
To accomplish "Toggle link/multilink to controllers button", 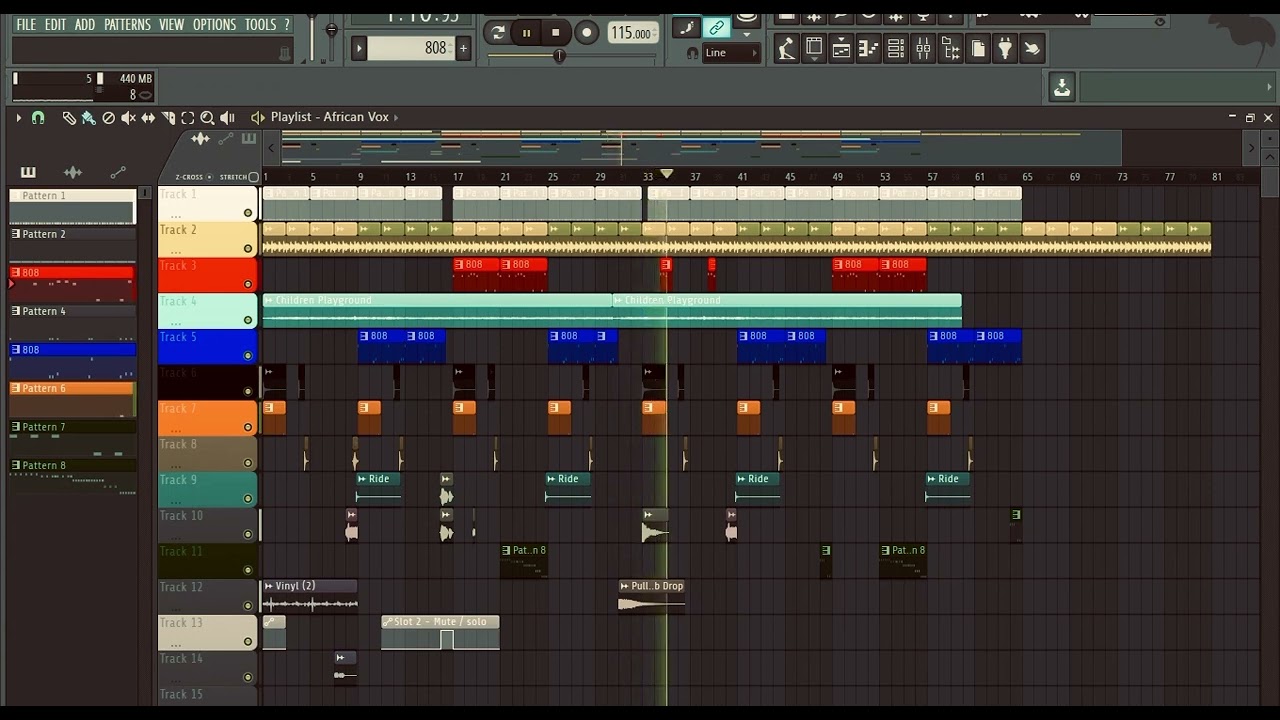I will [x=716, y=27].
